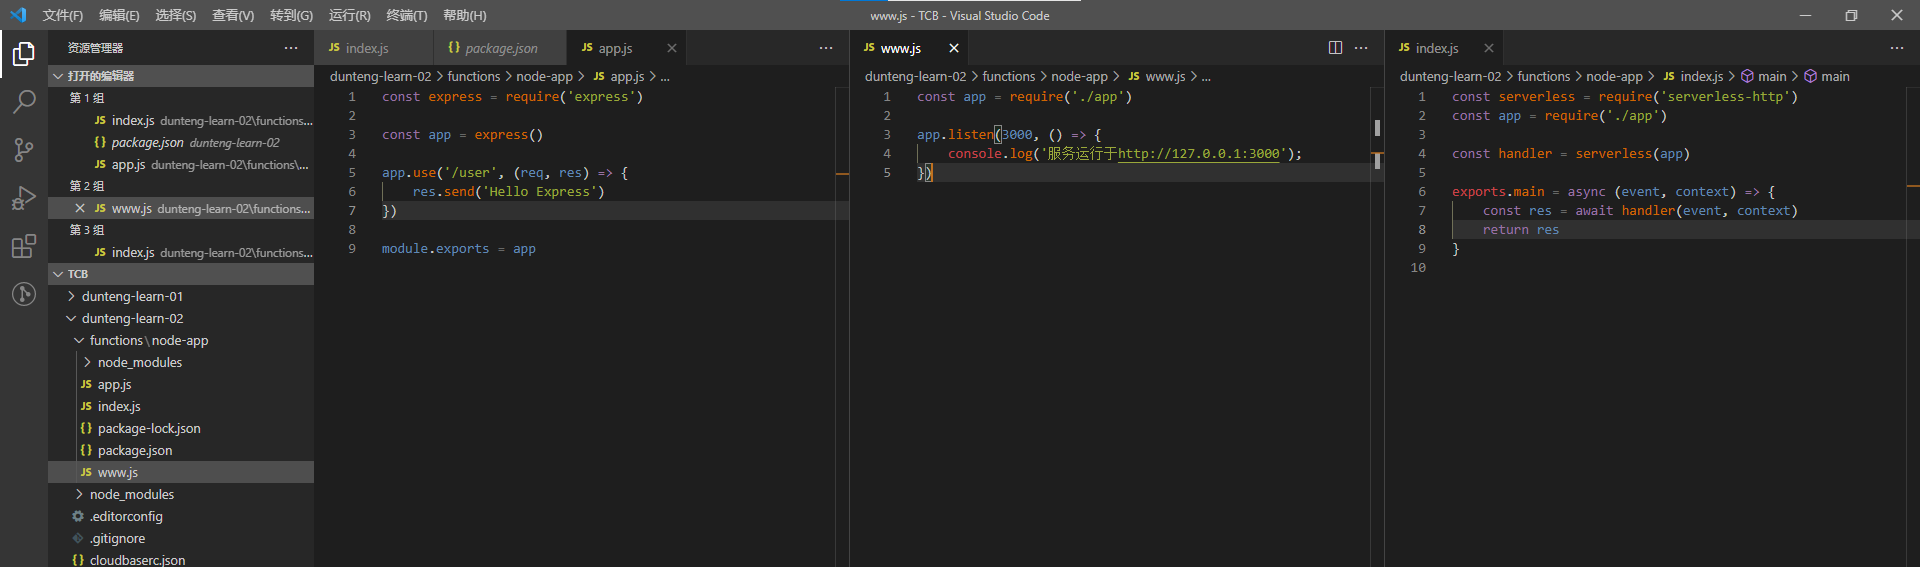Screen dimensions: 1920x567
Task: Open the Search view in activity bar
Action: 24,102
